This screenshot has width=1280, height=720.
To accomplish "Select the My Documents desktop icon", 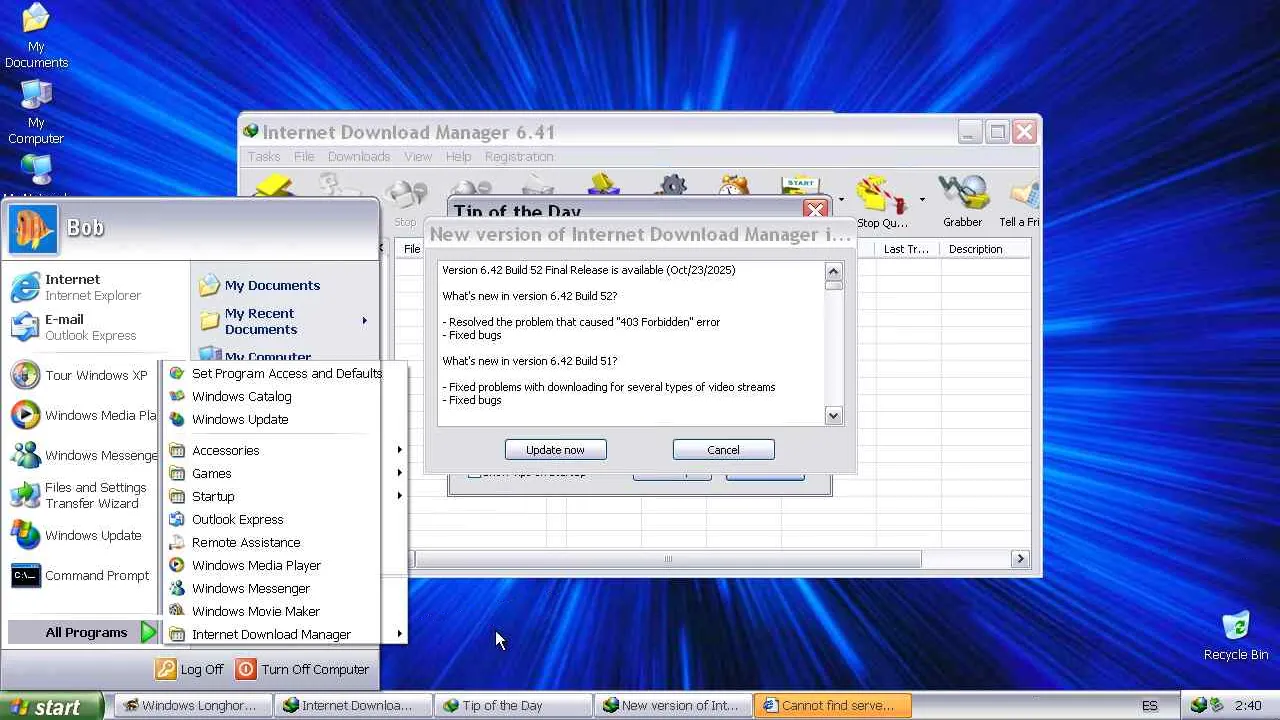I will click(36, 36).
